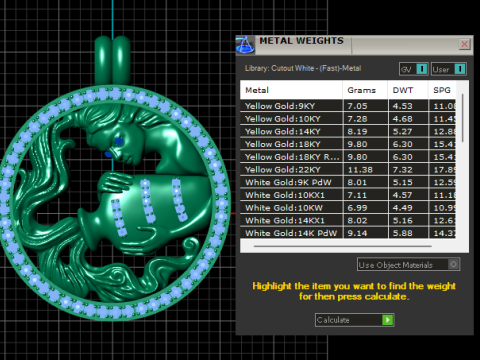Select the White Gold:14KX1 row
This screenshot has height=360, width=480.
(x=348, y=220)
